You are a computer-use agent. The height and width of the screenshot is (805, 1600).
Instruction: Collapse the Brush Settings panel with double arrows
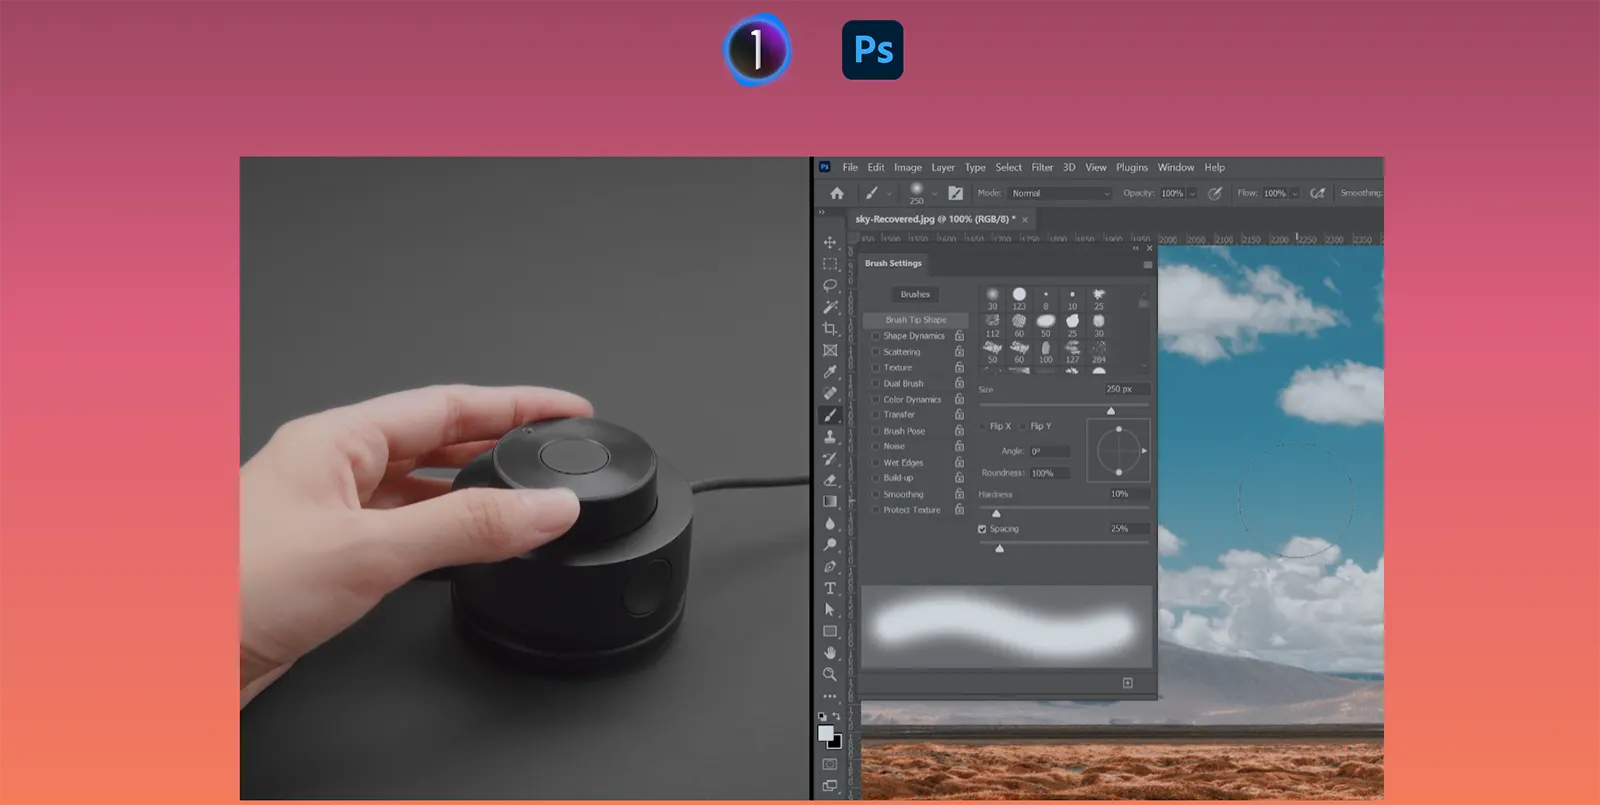click(1136, 248)
